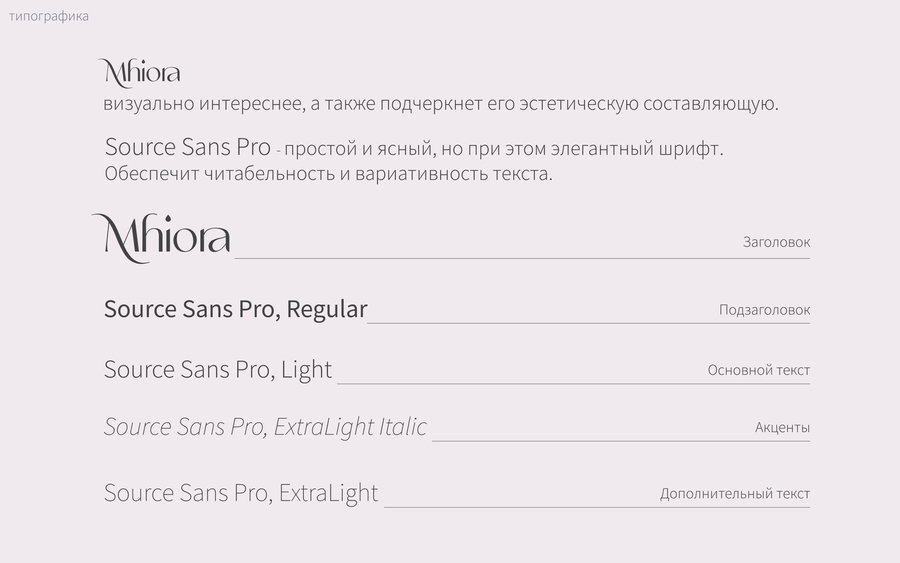The width and height of the screenshot is (900, 563).
Task: Click the line starting 'визуально интереснее'
Action: [x=441, y=104]
